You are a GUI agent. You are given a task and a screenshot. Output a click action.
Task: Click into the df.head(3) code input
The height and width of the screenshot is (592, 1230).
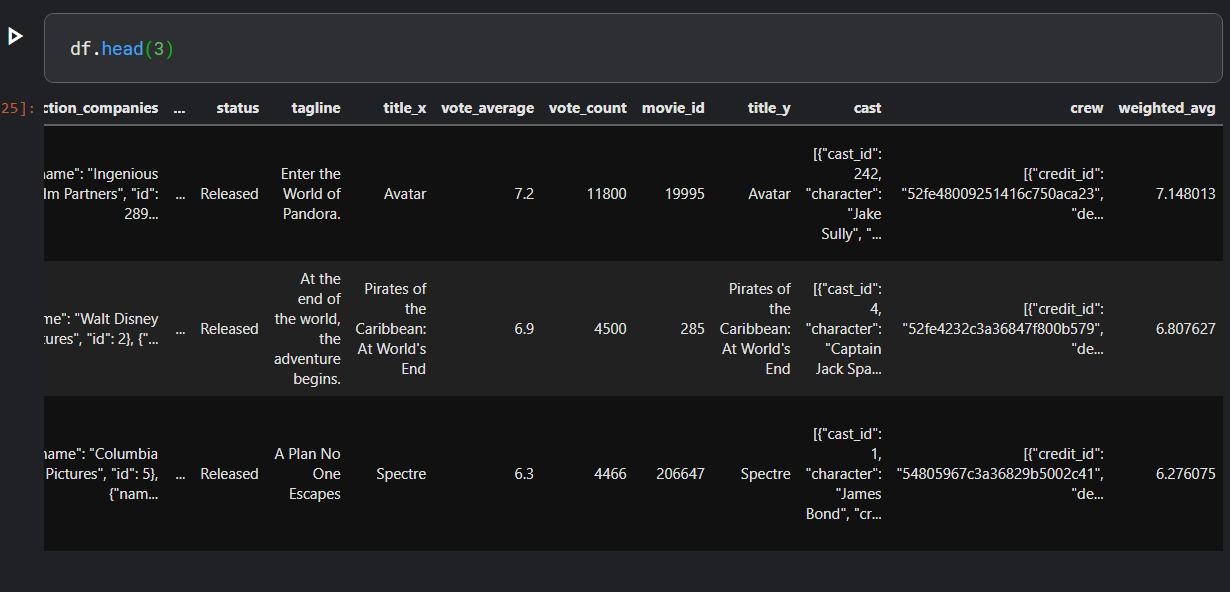click(x=633, y=48)
